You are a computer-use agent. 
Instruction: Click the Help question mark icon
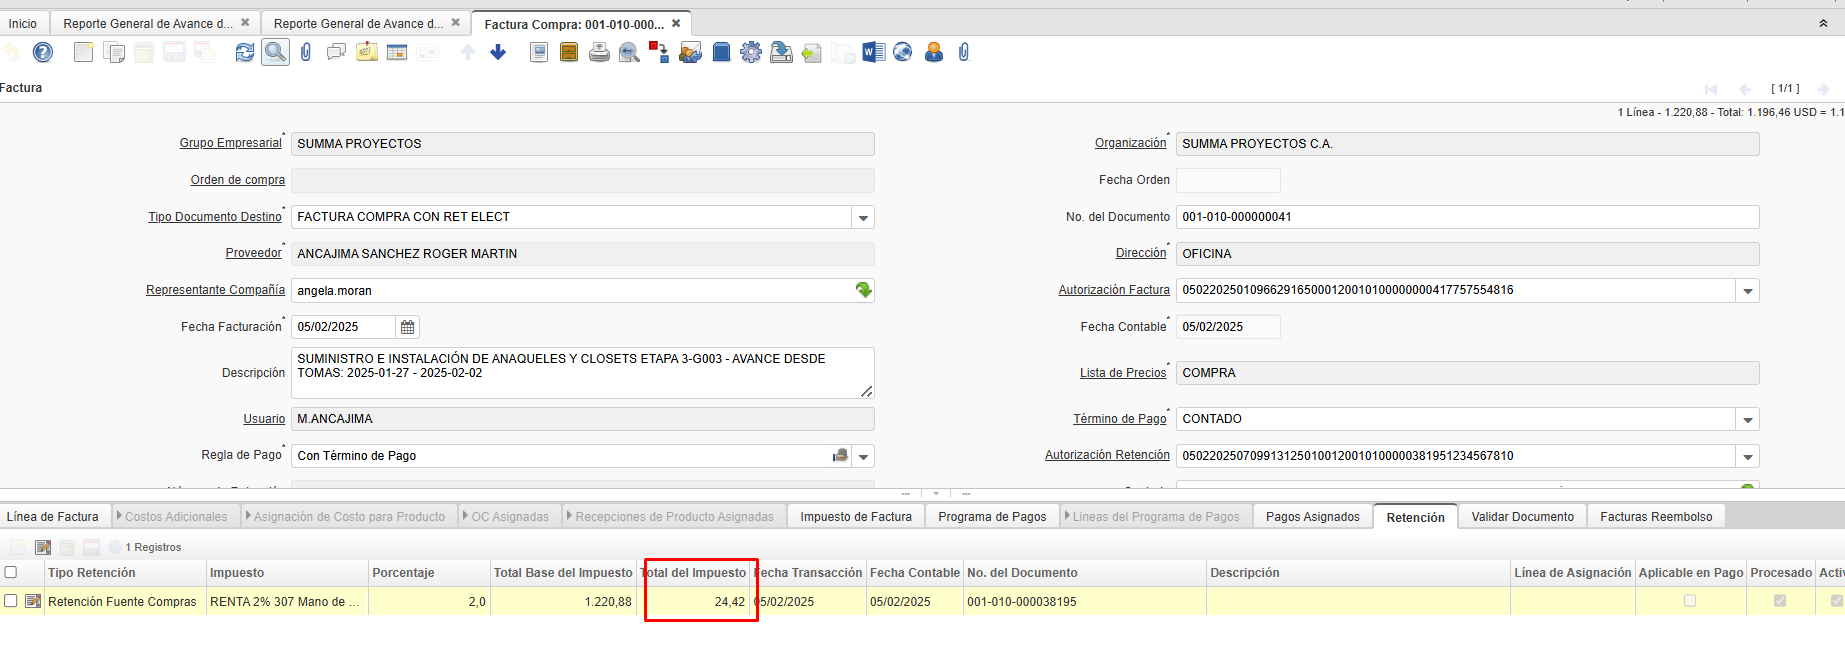43,52
